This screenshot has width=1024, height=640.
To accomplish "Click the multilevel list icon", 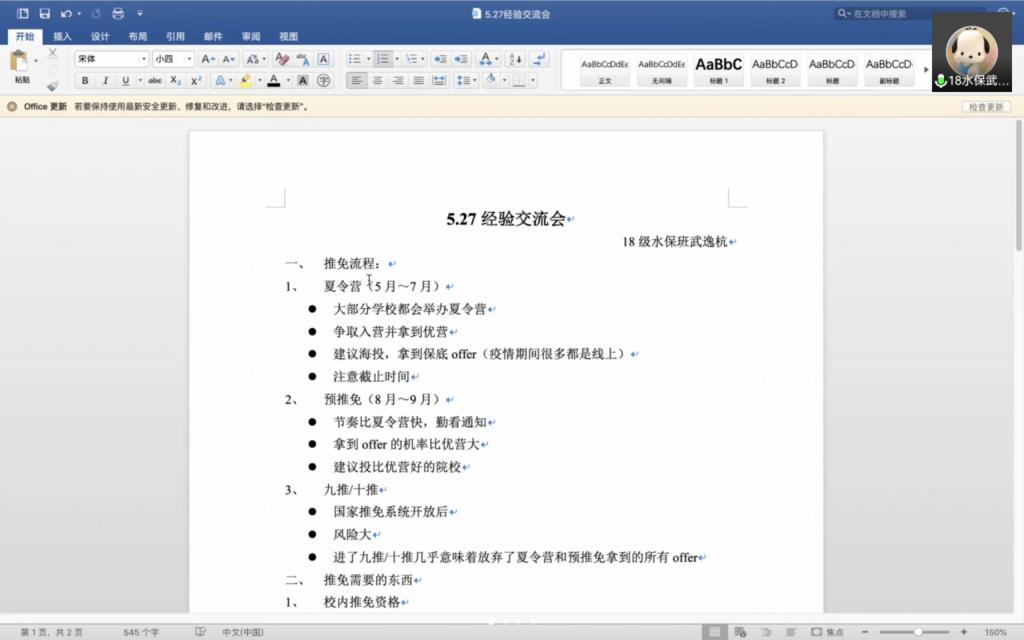I will (x=411, y=59).
